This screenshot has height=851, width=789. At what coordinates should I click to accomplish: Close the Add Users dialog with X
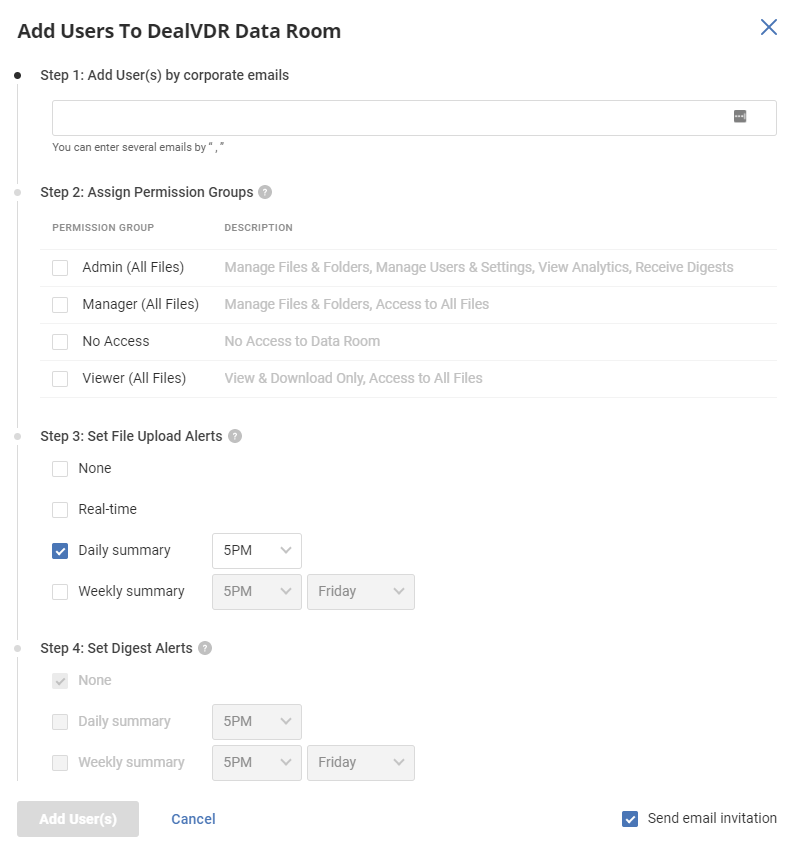[x=768, y=27]
